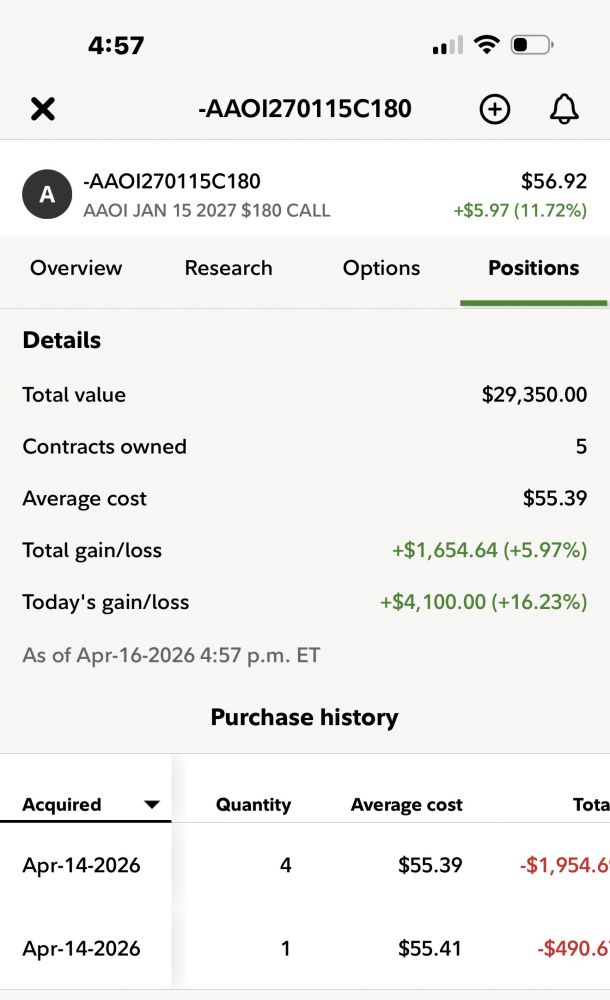Viewport: 610px width, 1000px height.
Task: Open the Research tab
Action: [x=228, y=268]
